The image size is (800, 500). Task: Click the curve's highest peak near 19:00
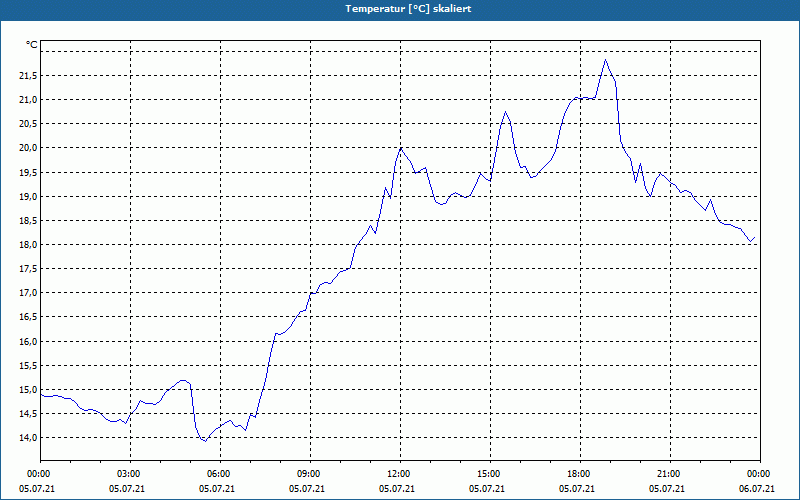tap(605, 60)
